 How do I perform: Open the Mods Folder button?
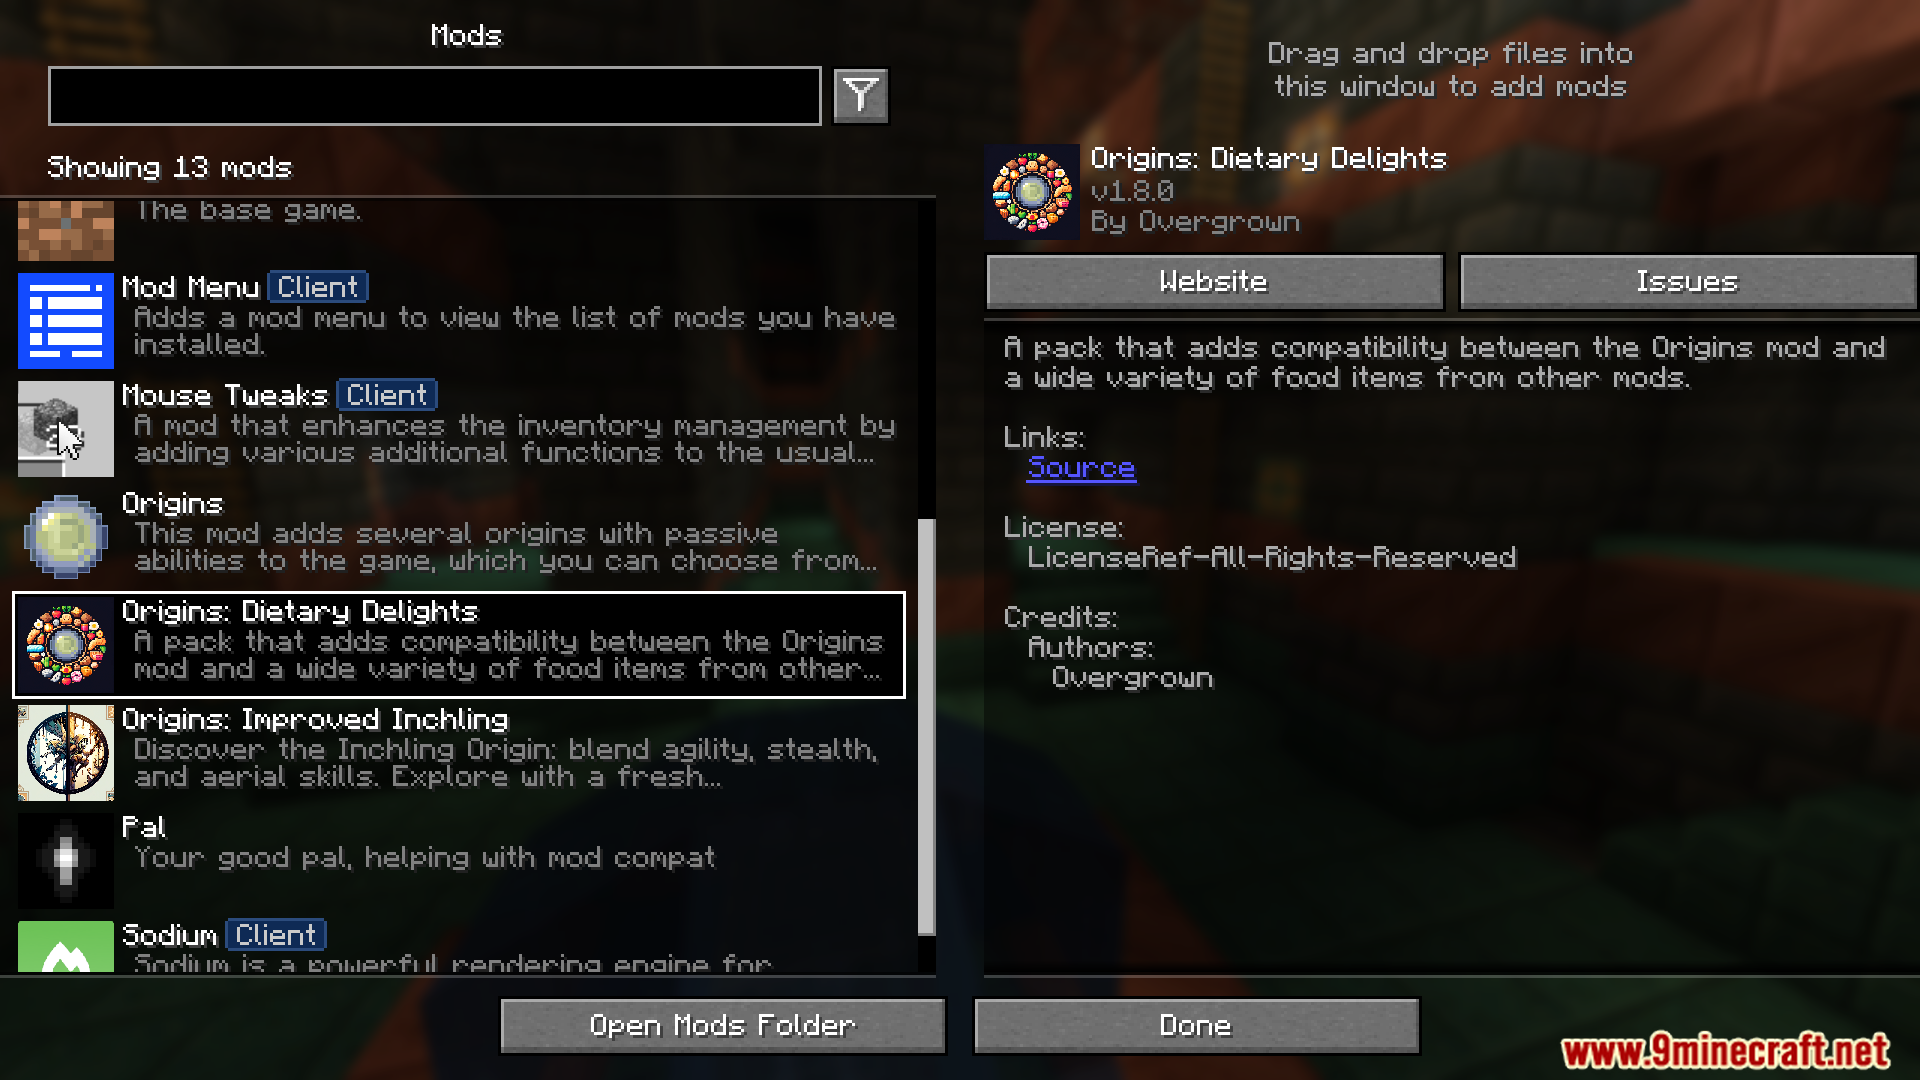(721, 1025)
